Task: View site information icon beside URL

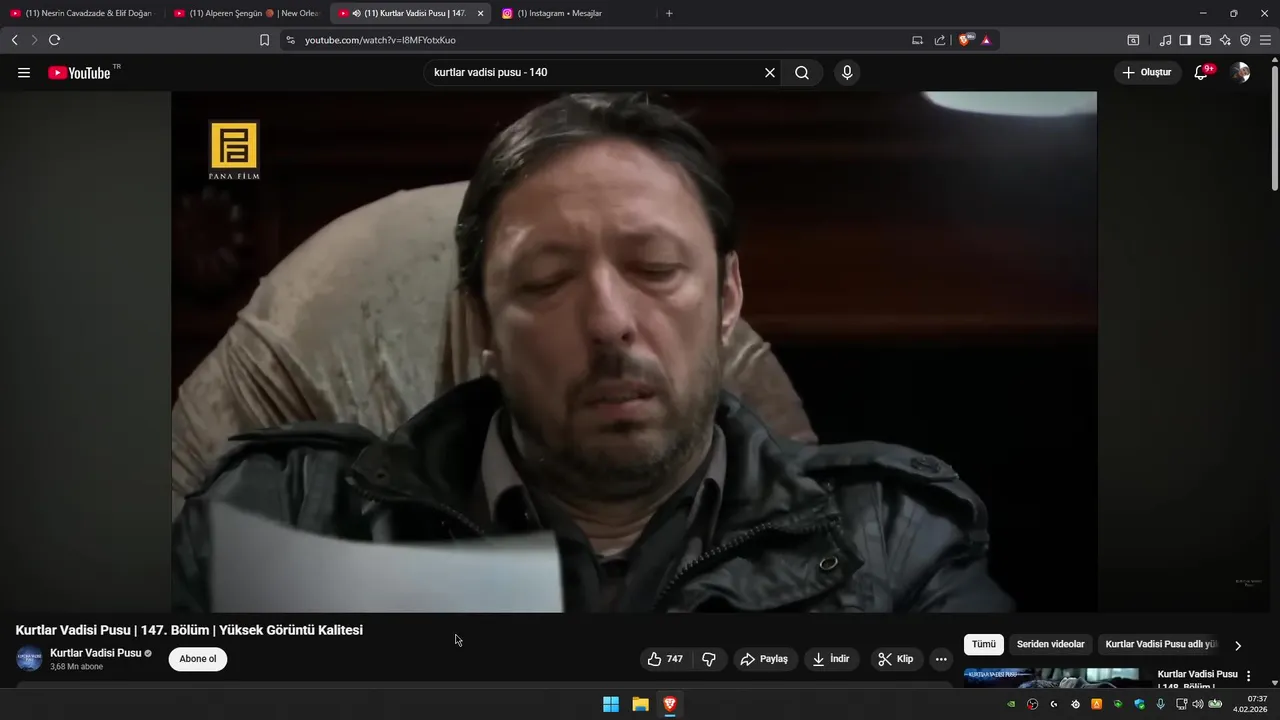Action: tap(290, 40)
